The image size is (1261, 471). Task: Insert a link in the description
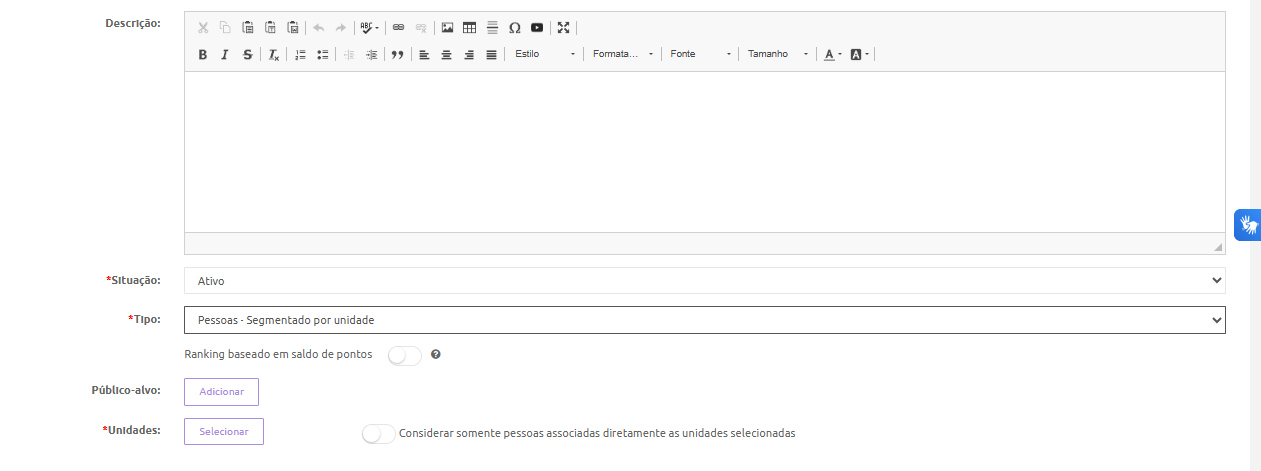point(398,28)
